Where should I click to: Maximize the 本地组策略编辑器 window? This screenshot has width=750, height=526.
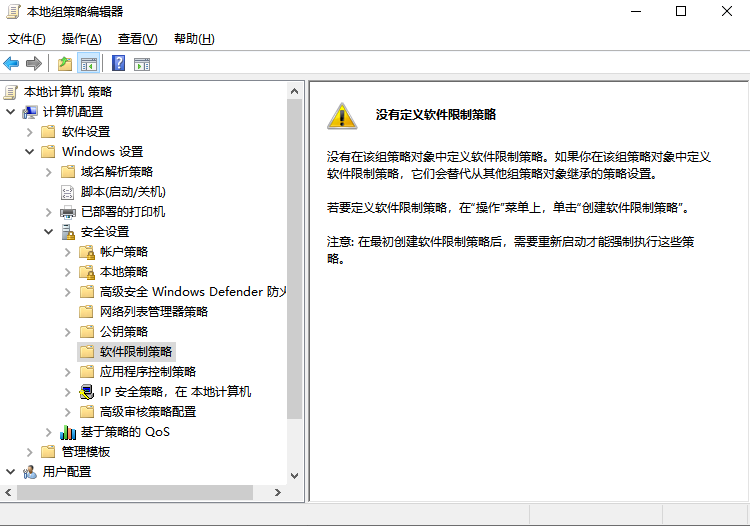point(681,11)
